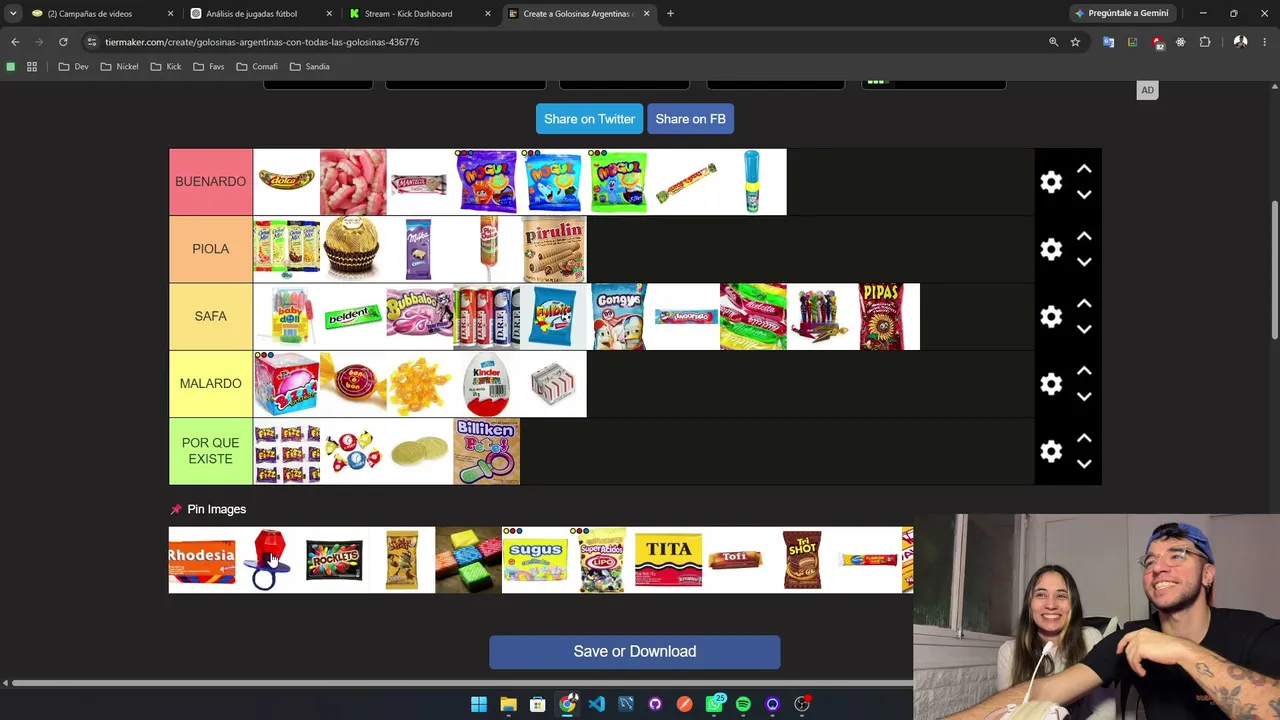Move the PIOLA tier down
This screenshot has height=720, width=1280.
[x=1084, y=262]
